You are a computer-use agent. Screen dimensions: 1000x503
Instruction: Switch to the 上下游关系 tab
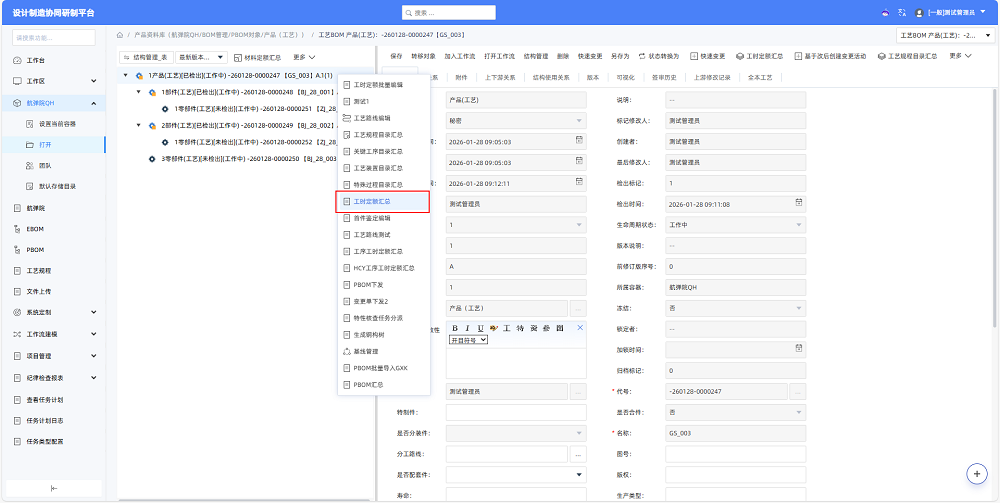tap(499, 77)
